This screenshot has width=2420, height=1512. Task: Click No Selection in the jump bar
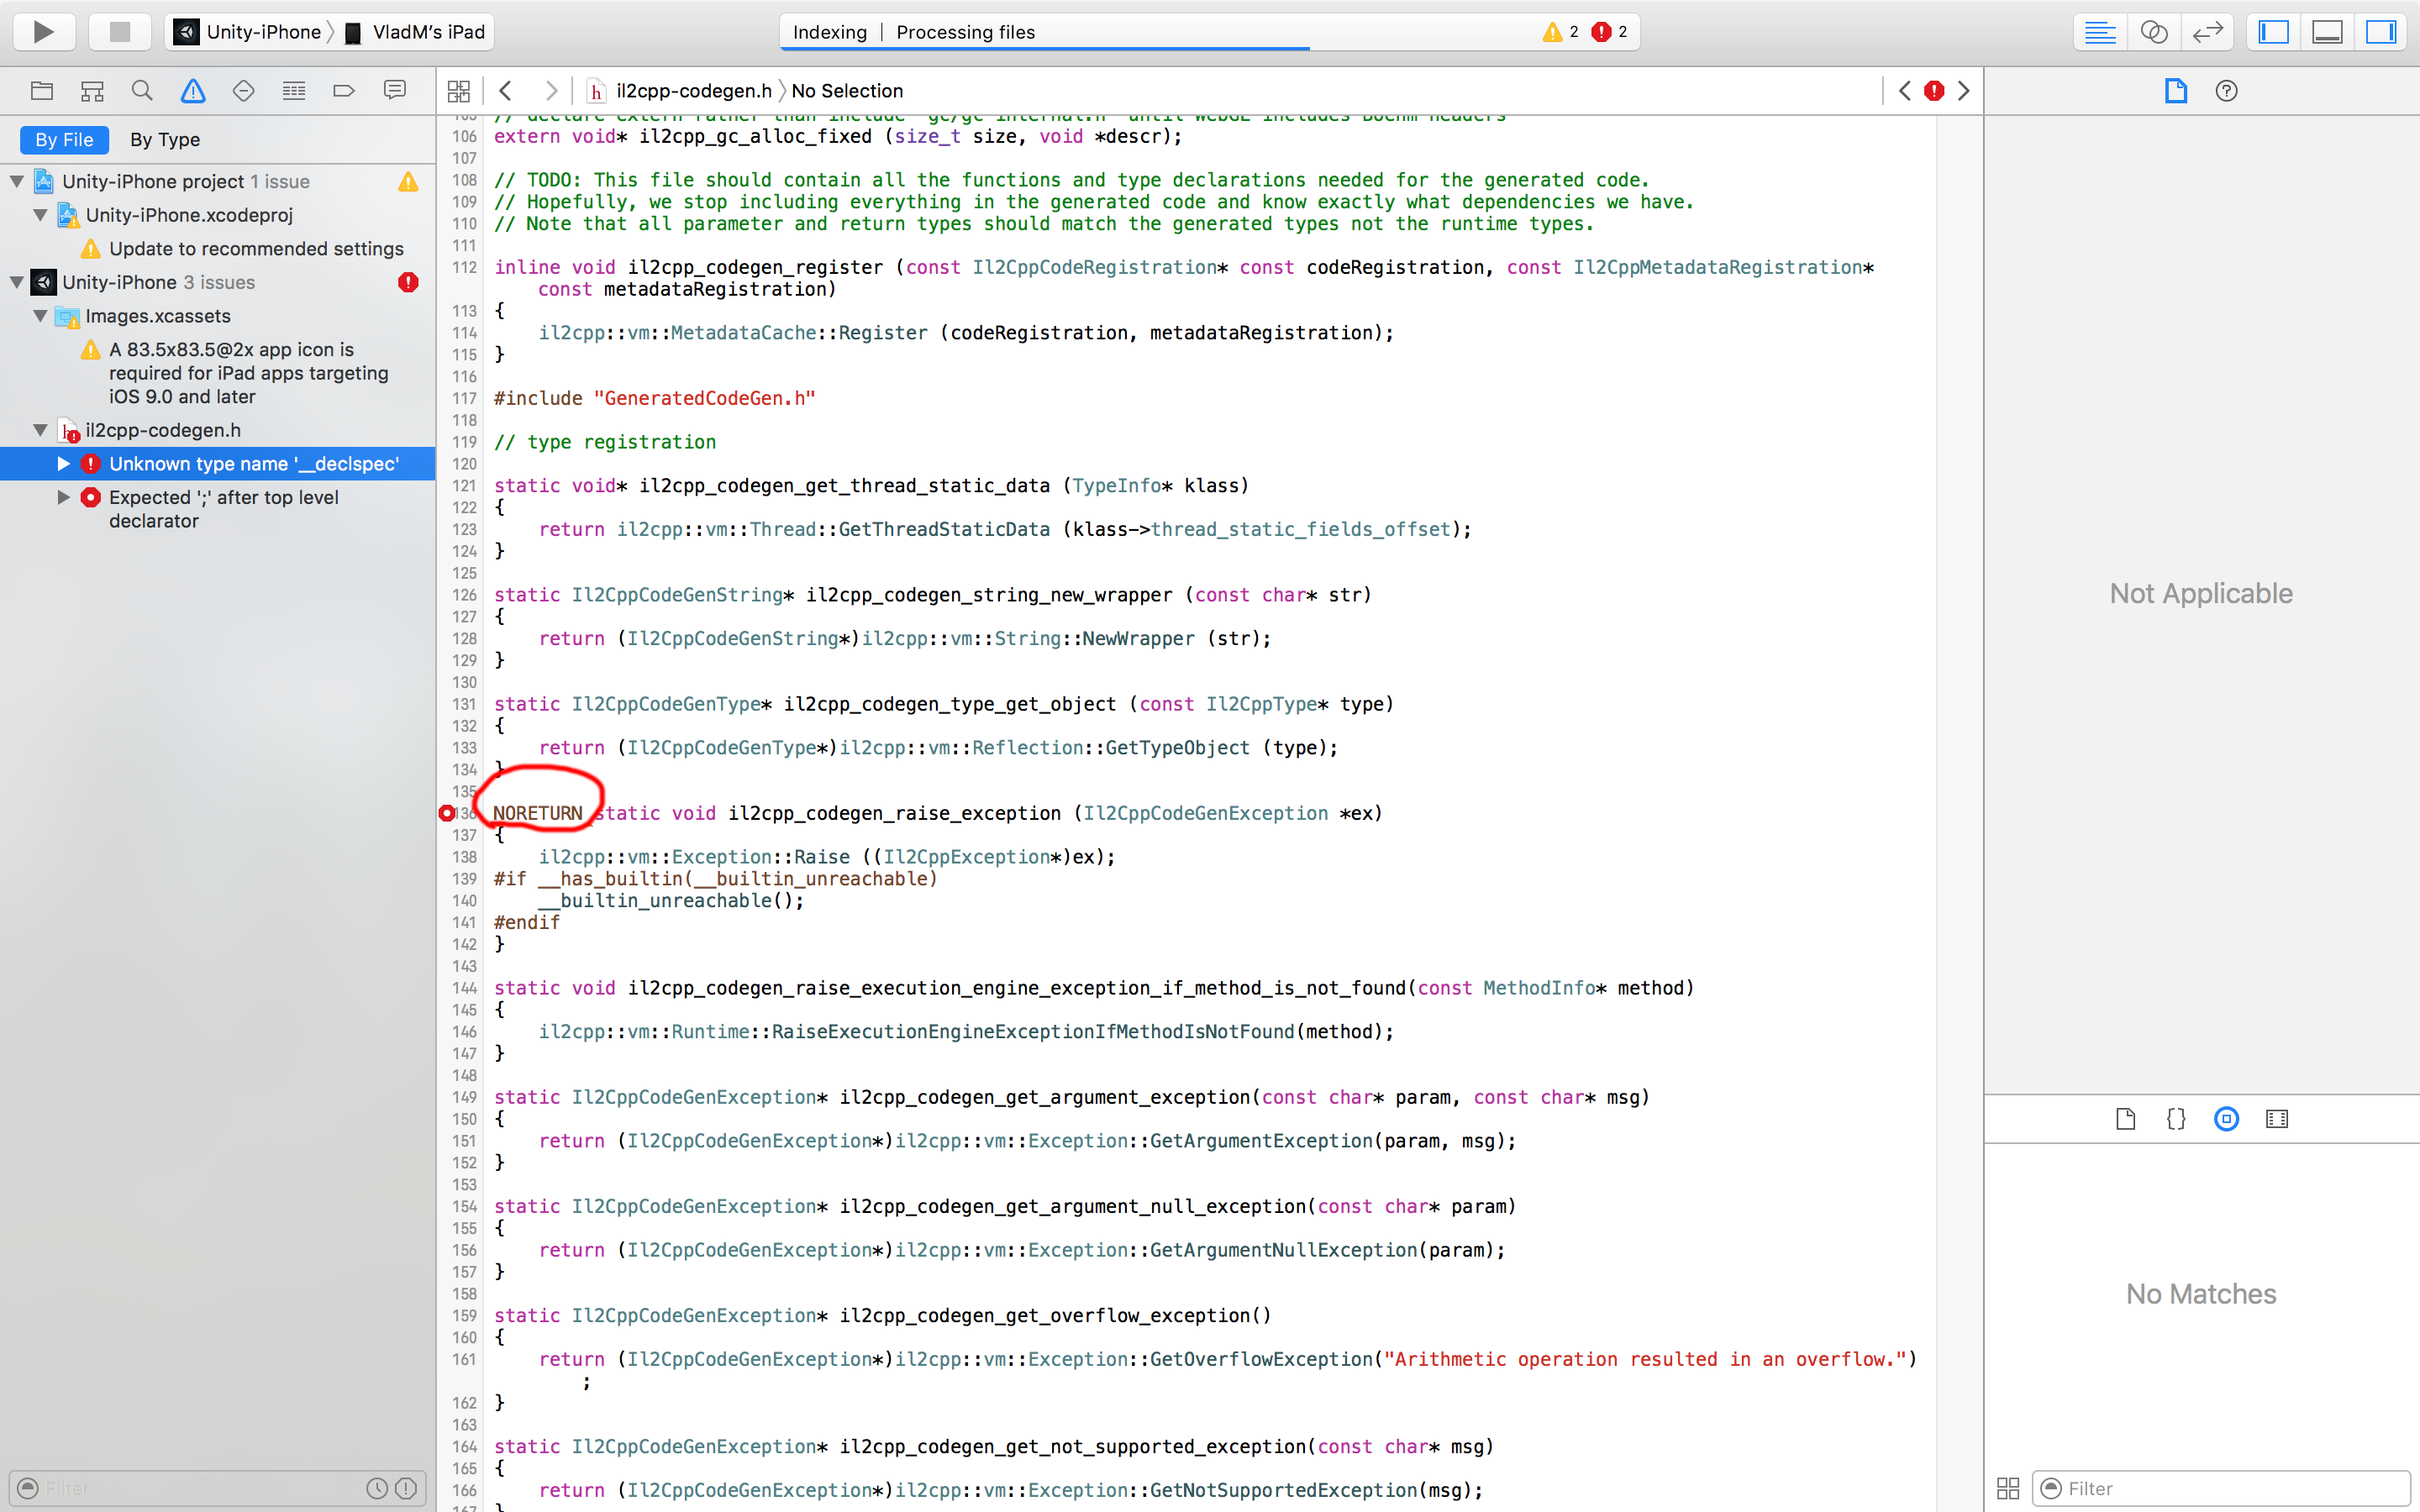(847, 91)
